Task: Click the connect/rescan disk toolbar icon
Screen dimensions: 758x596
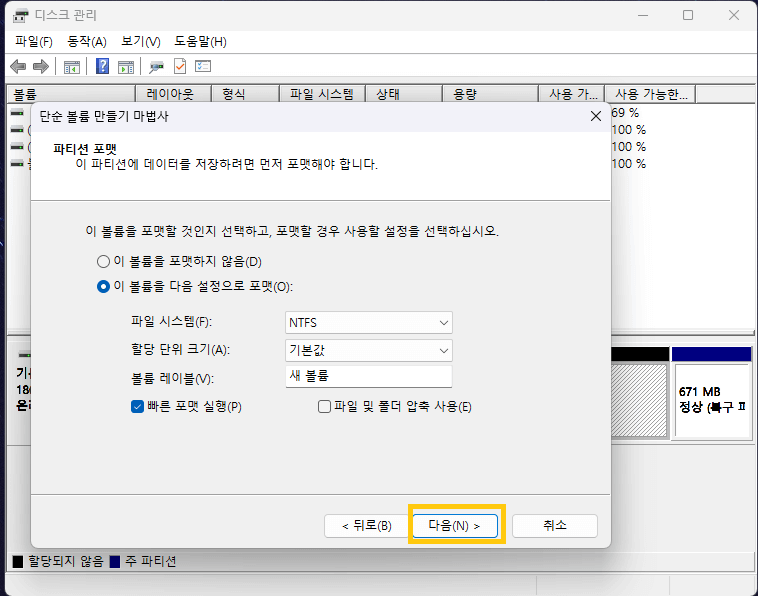Action: coord(156,67)
